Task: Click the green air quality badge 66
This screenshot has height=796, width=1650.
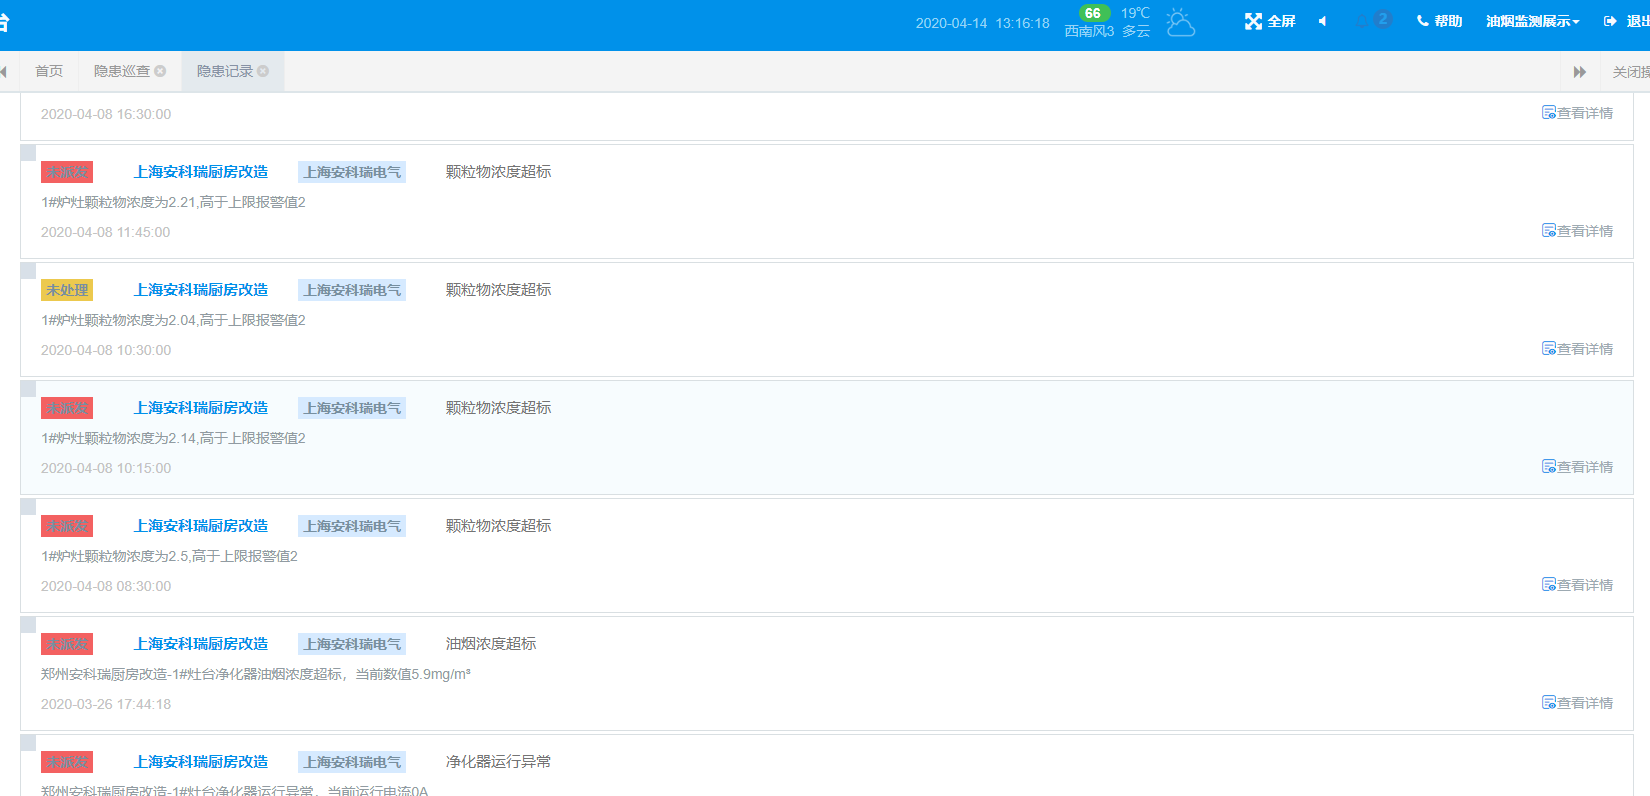Action: 1093,13
